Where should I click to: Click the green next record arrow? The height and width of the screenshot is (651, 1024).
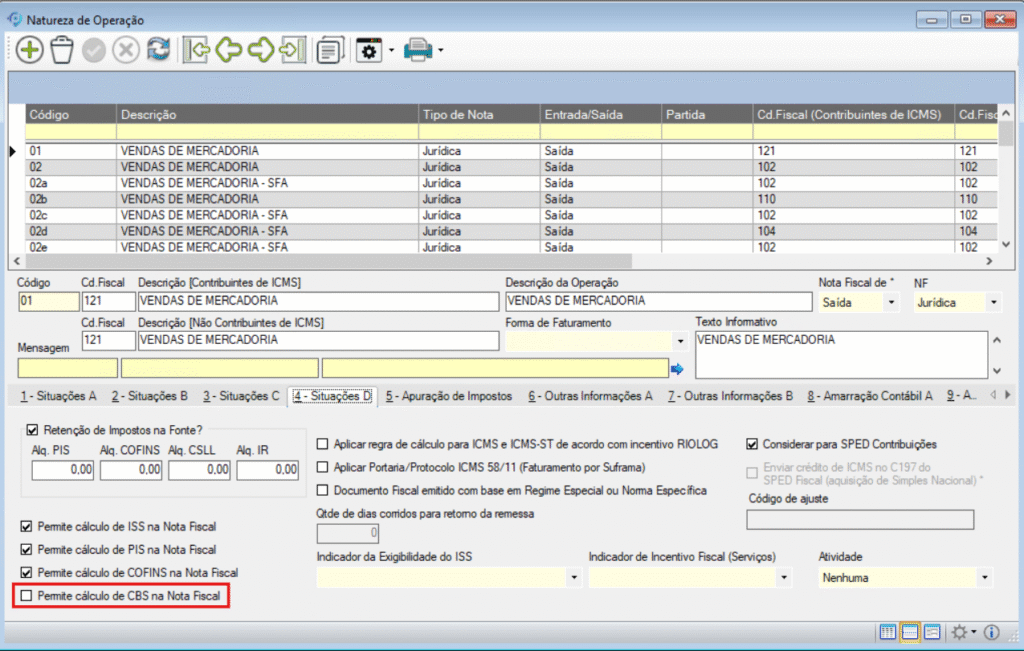click(261, 51)
